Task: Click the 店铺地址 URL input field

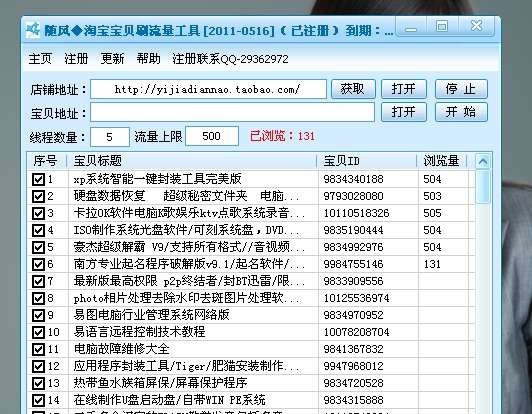Action: [x=208, y=89]
